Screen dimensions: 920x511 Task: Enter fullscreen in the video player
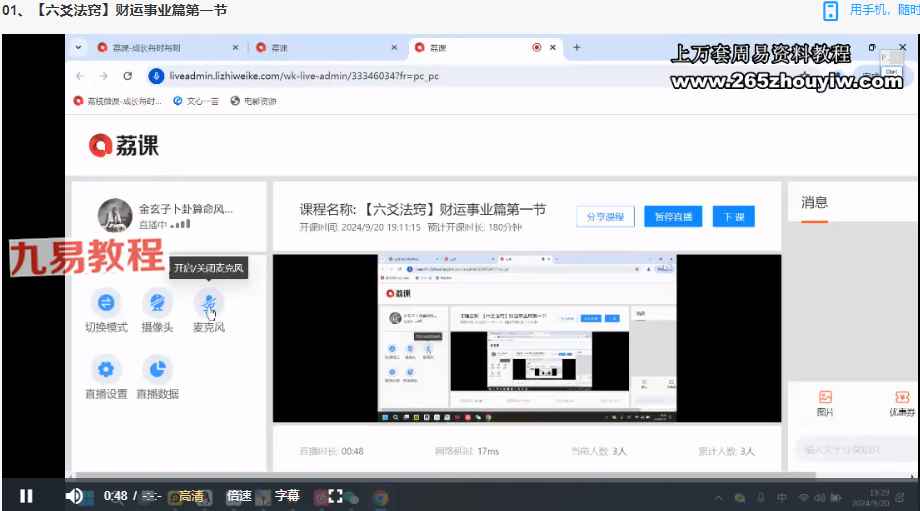tap(335, 495)
